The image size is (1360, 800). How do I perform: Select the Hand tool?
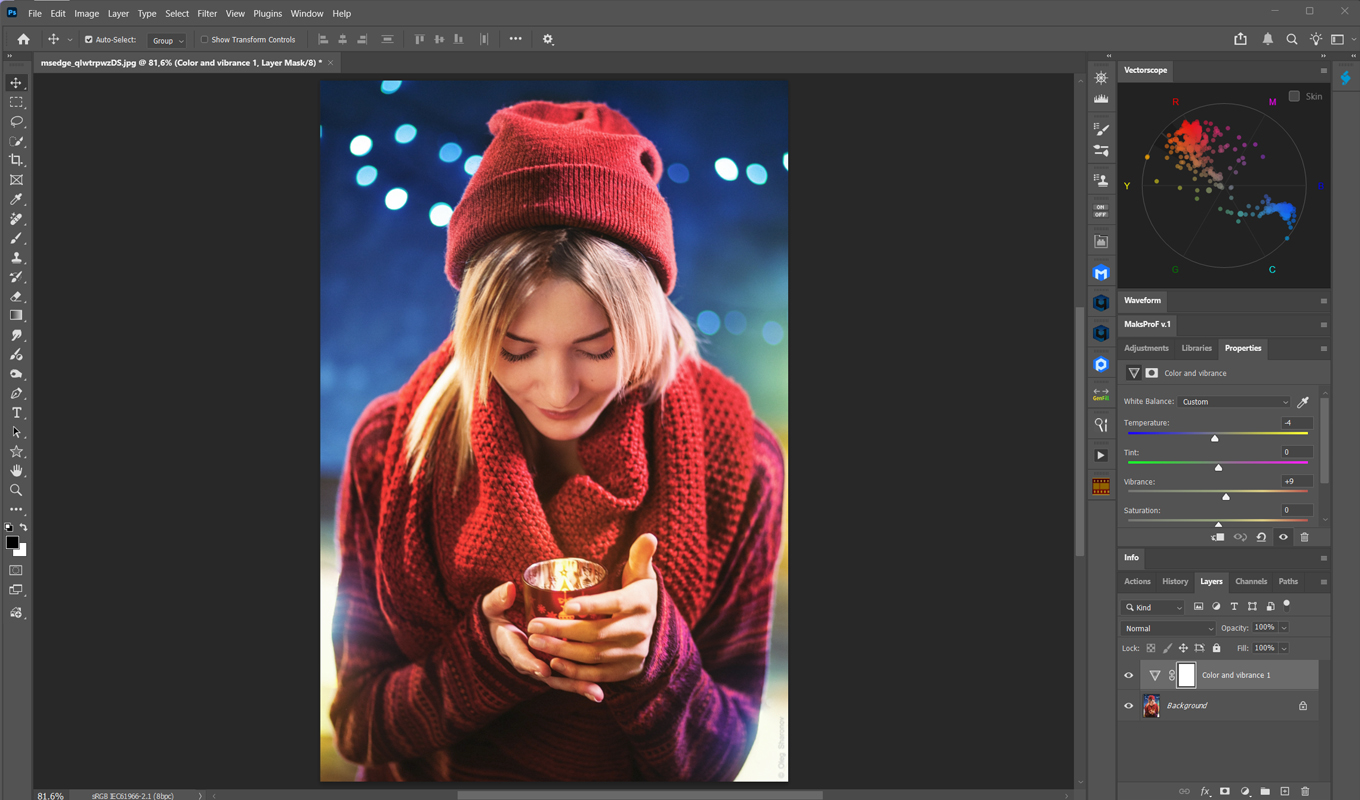16,471
